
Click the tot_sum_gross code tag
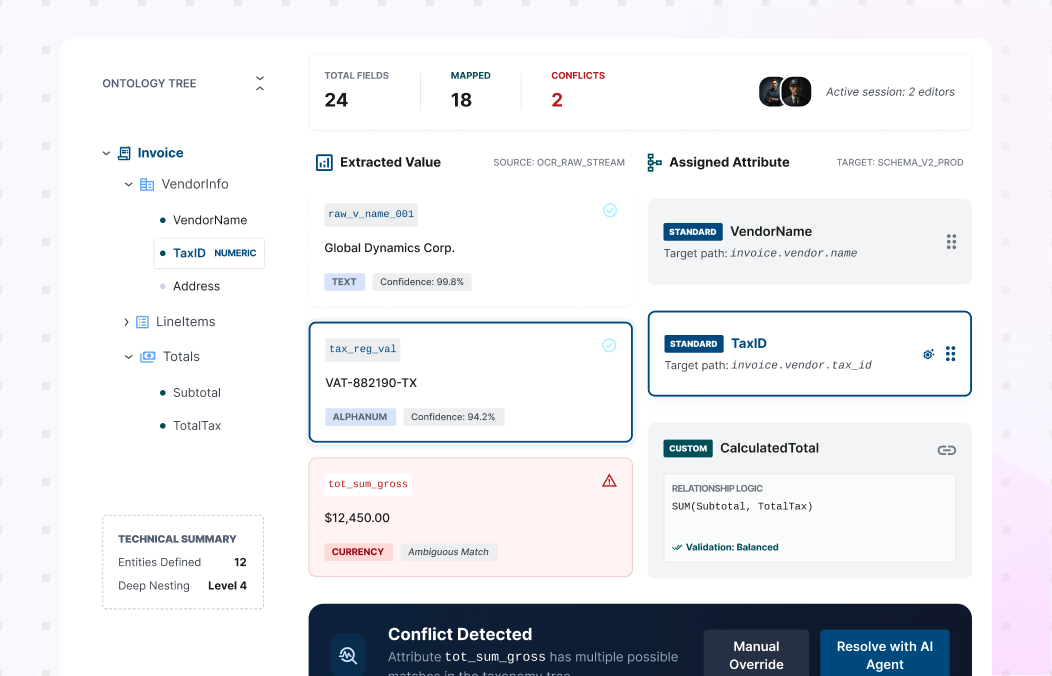point(368,484)
